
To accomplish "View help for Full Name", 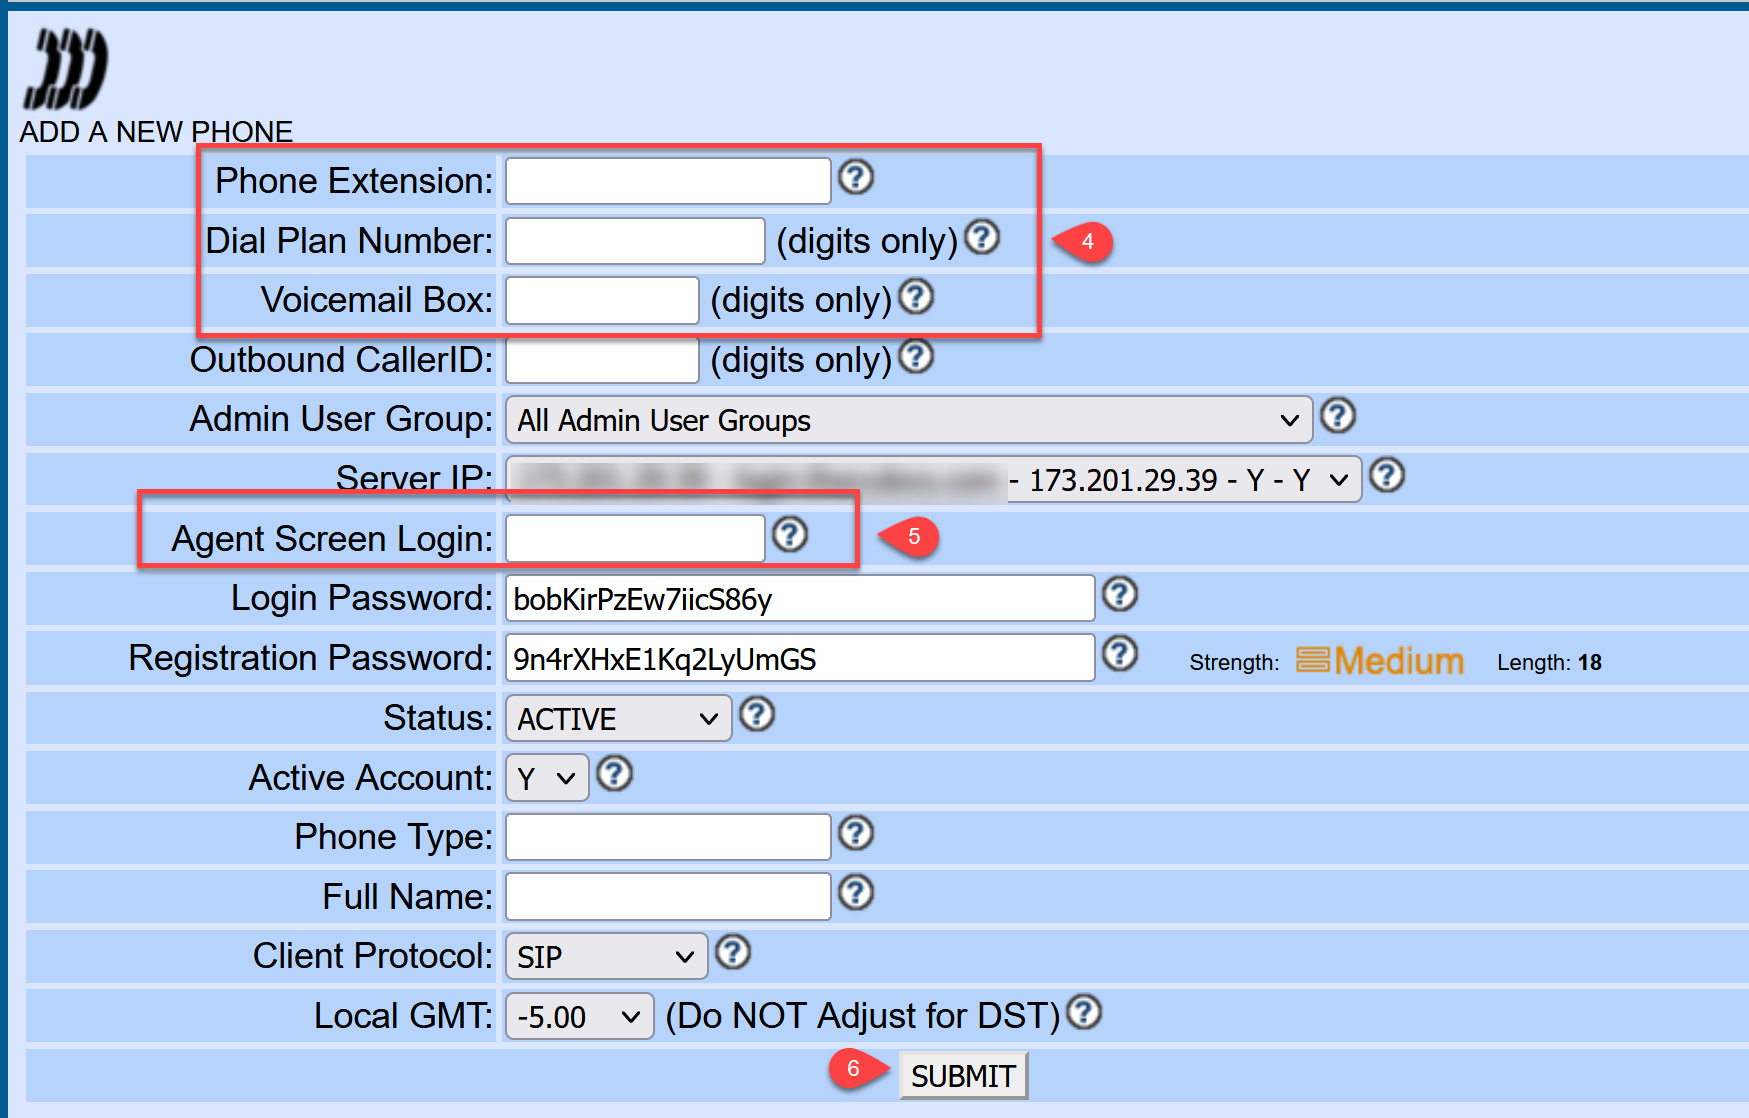I will 855,893.
